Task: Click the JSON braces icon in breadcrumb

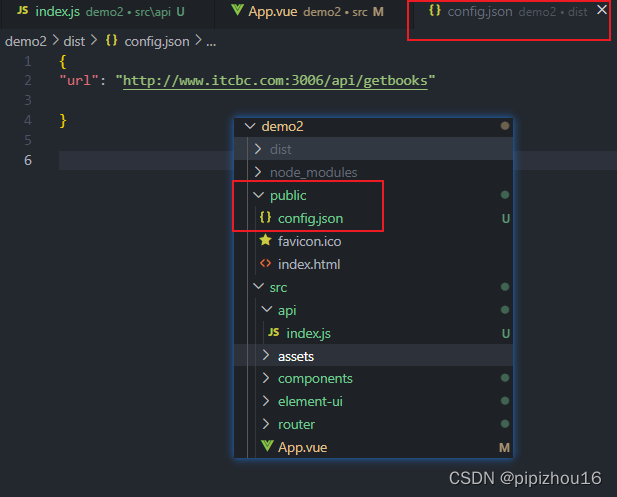Action: (x=111, y=41)
